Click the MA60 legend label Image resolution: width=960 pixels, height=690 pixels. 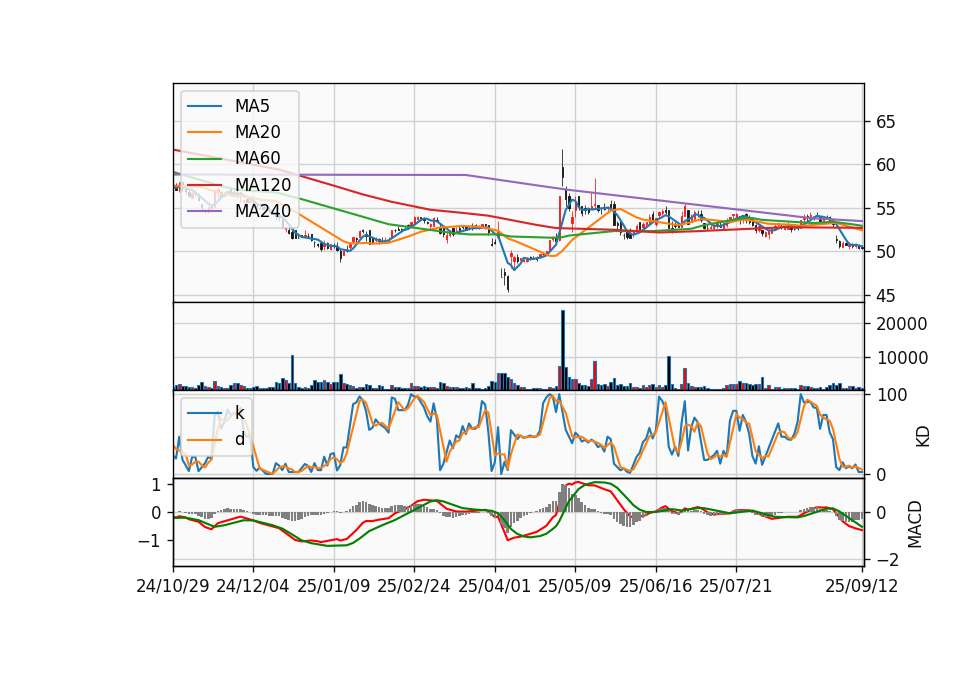tap(258, 159)
